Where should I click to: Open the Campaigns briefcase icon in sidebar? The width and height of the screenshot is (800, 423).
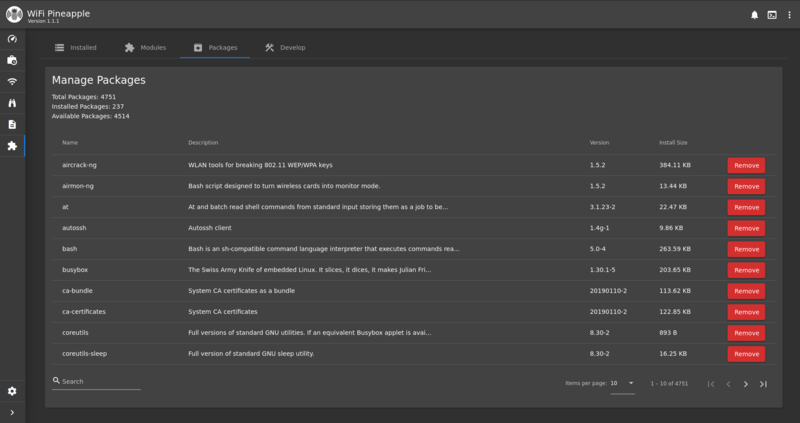[12, 60]
